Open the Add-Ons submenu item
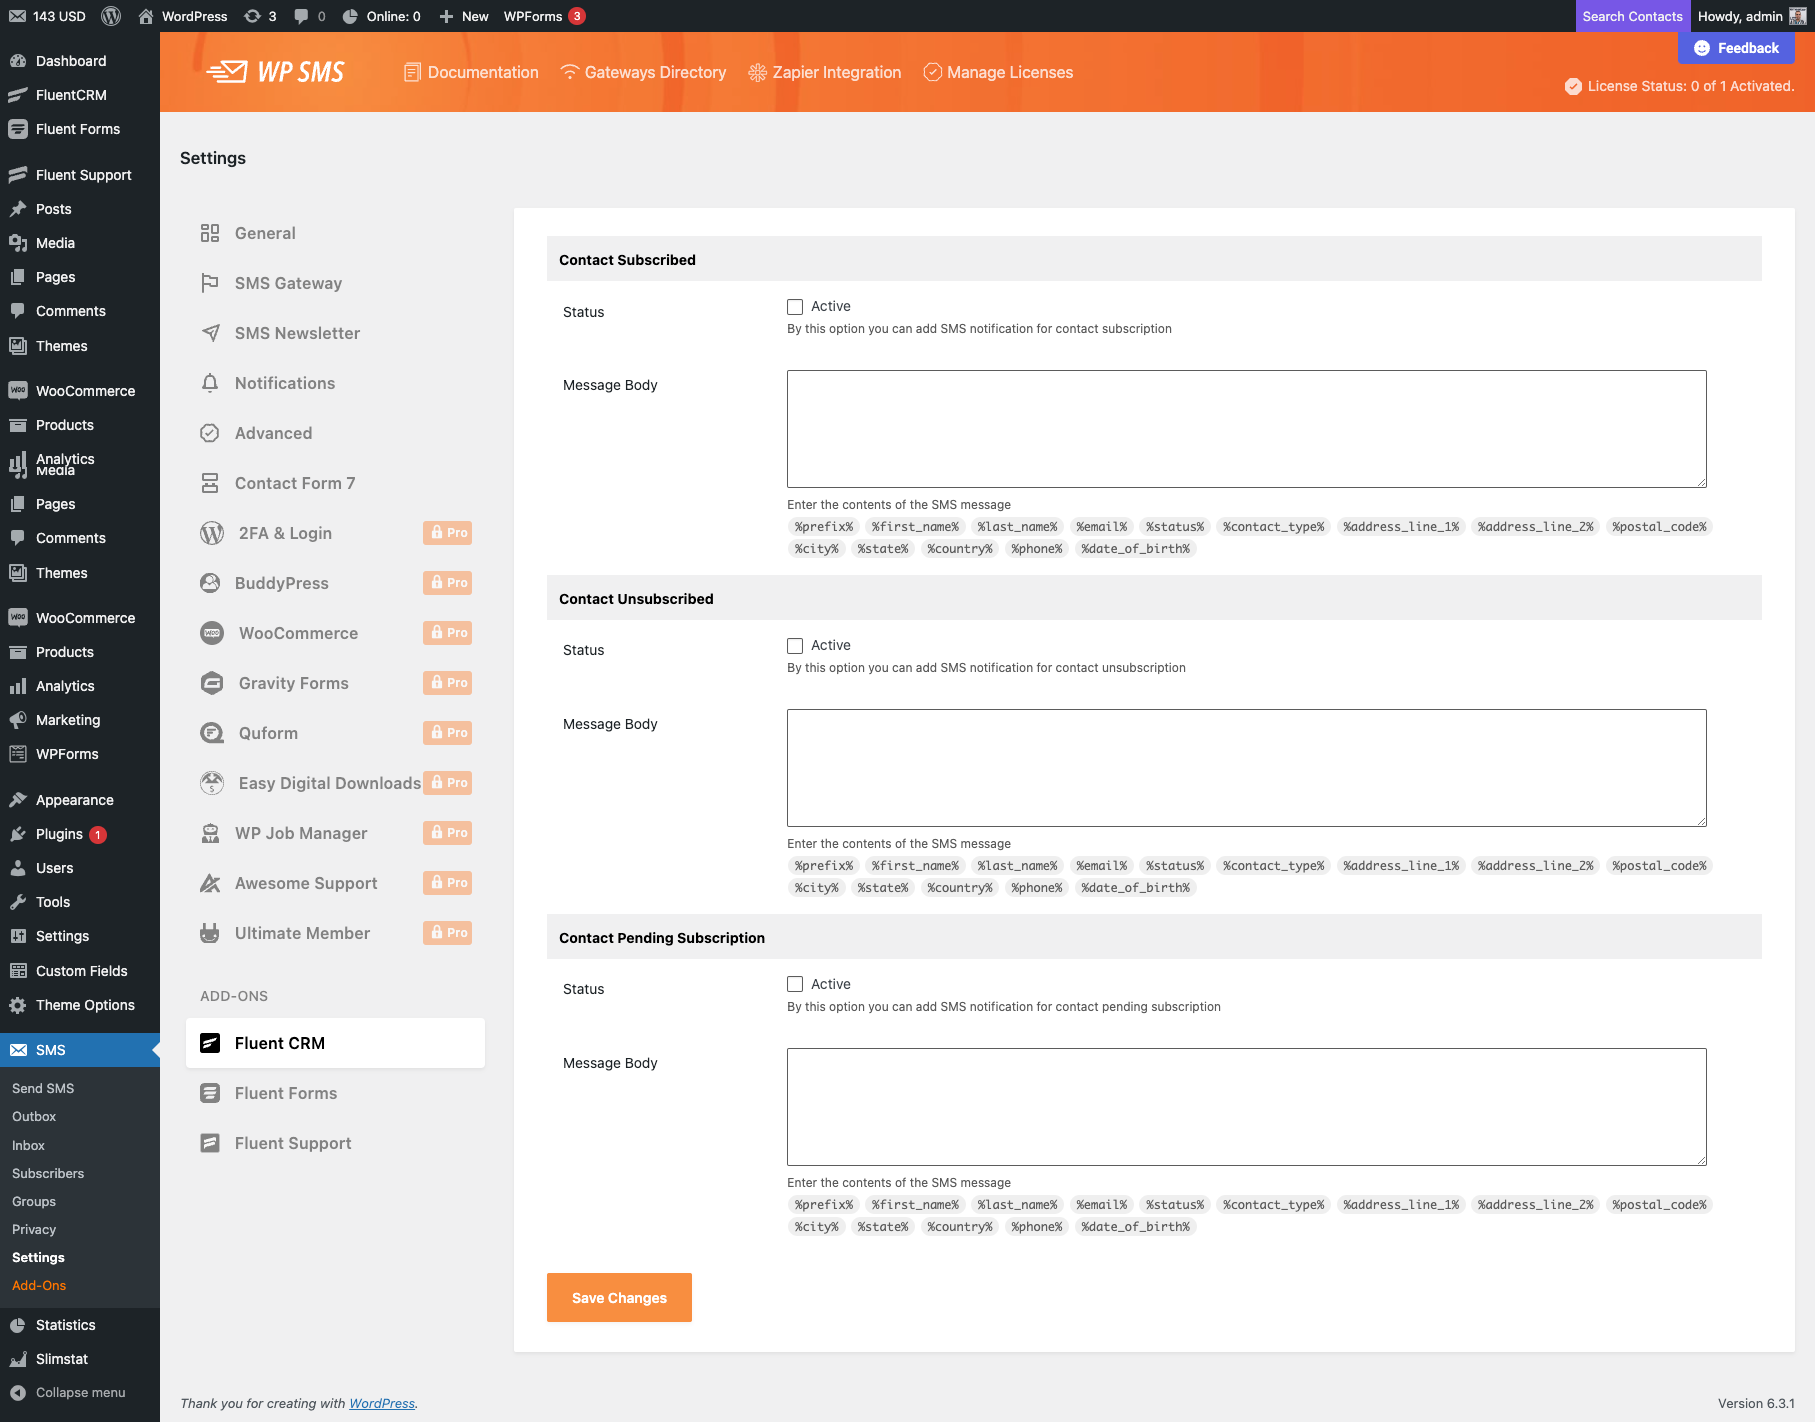Screen dimensions: 1815x1423 click(39, 1285)
